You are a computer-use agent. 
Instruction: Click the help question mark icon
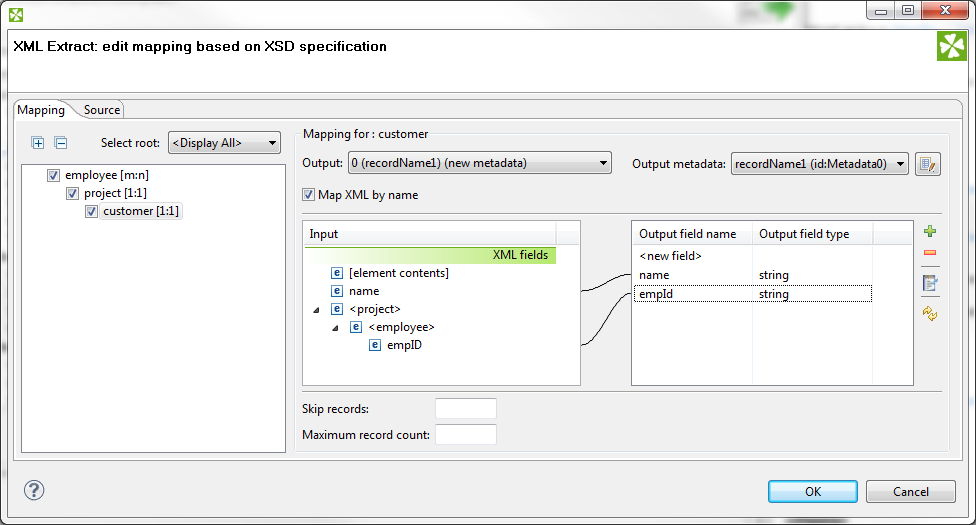point(34,490)
